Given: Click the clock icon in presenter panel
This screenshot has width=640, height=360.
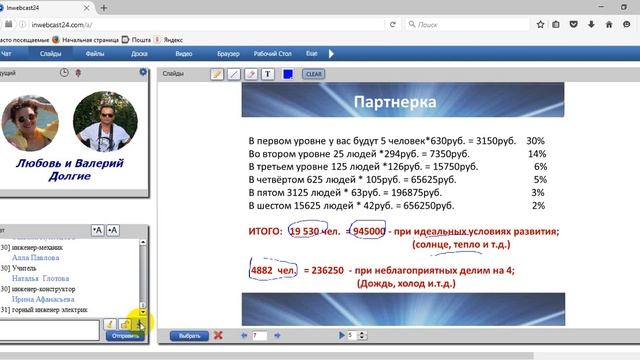Looking at the screenshot, I should pyautogui.click(x=64, y=73).
